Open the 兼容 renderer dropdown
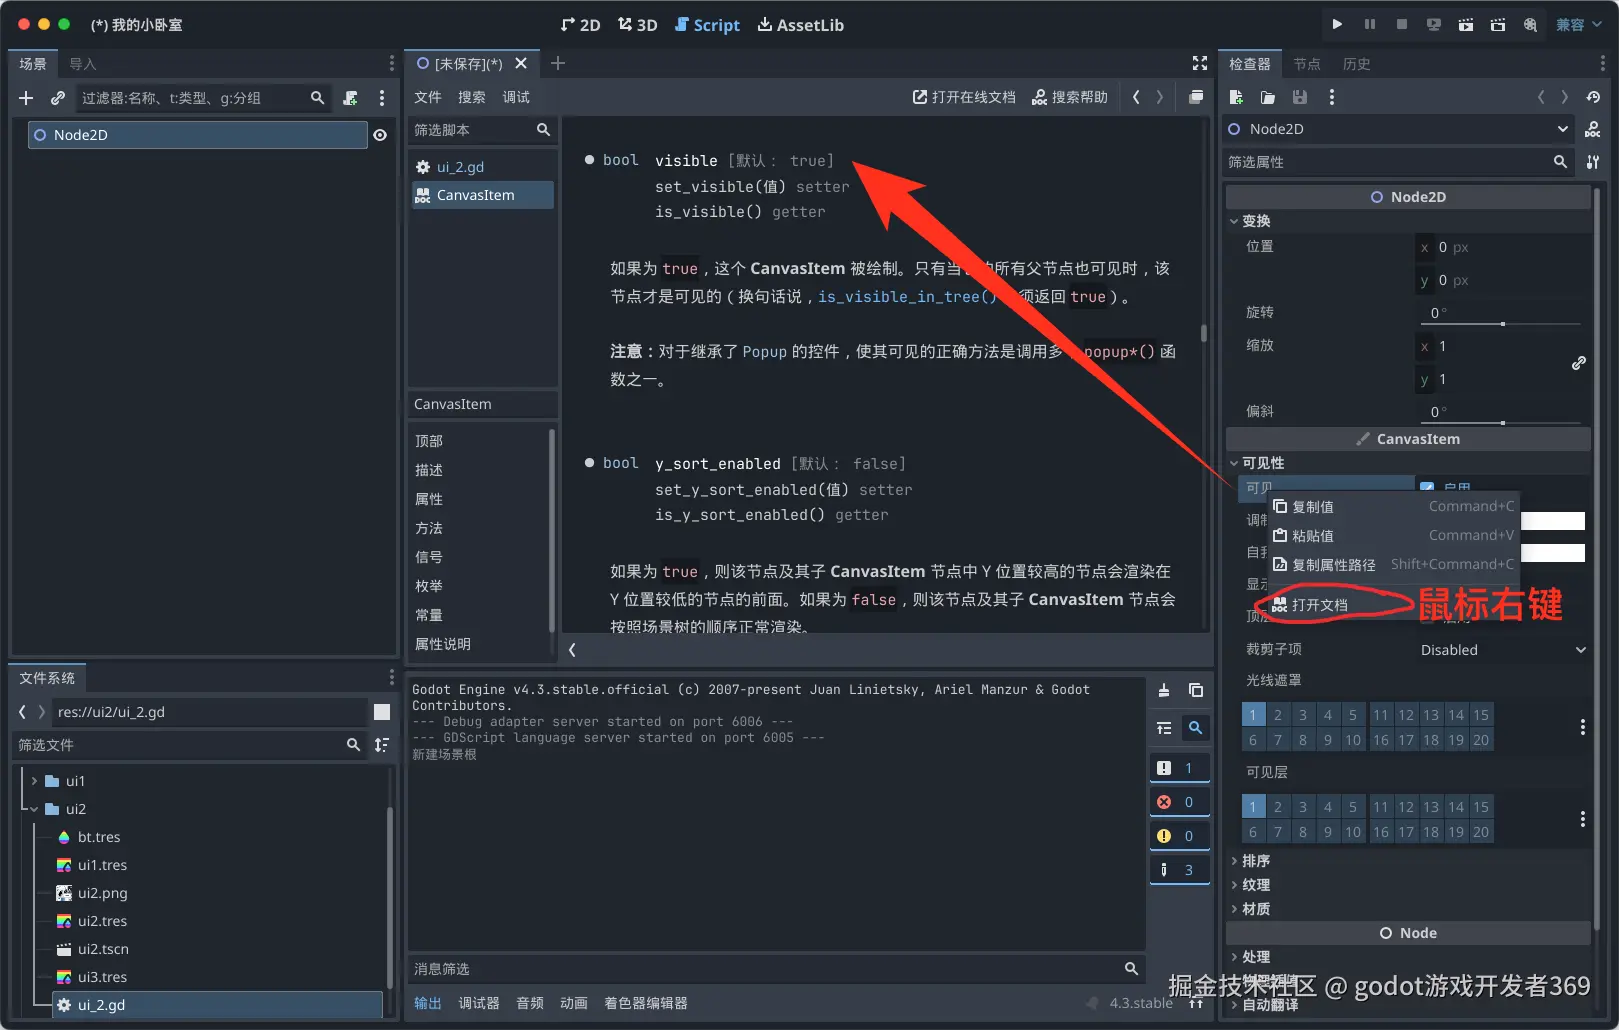 [x=1579, y=24]
